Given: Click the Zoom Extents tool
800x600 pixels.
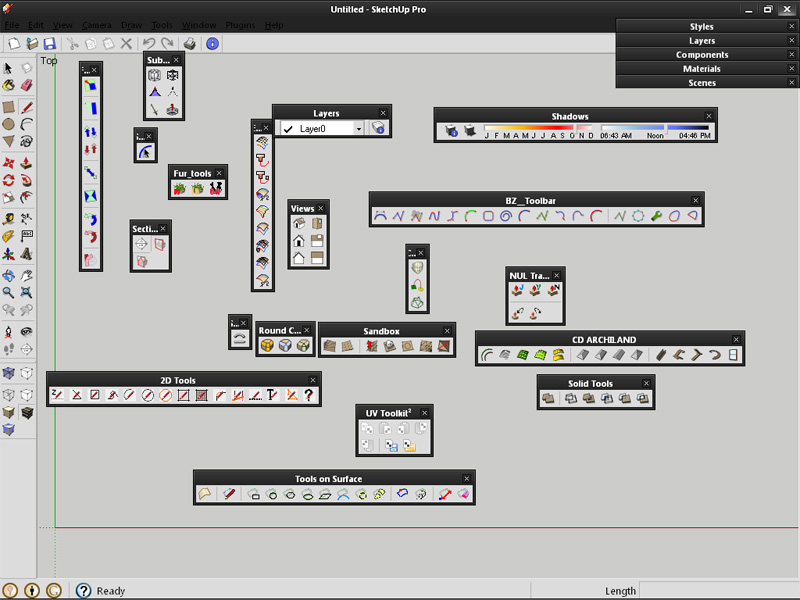Looking at the screenshot, I should point(27,292).
